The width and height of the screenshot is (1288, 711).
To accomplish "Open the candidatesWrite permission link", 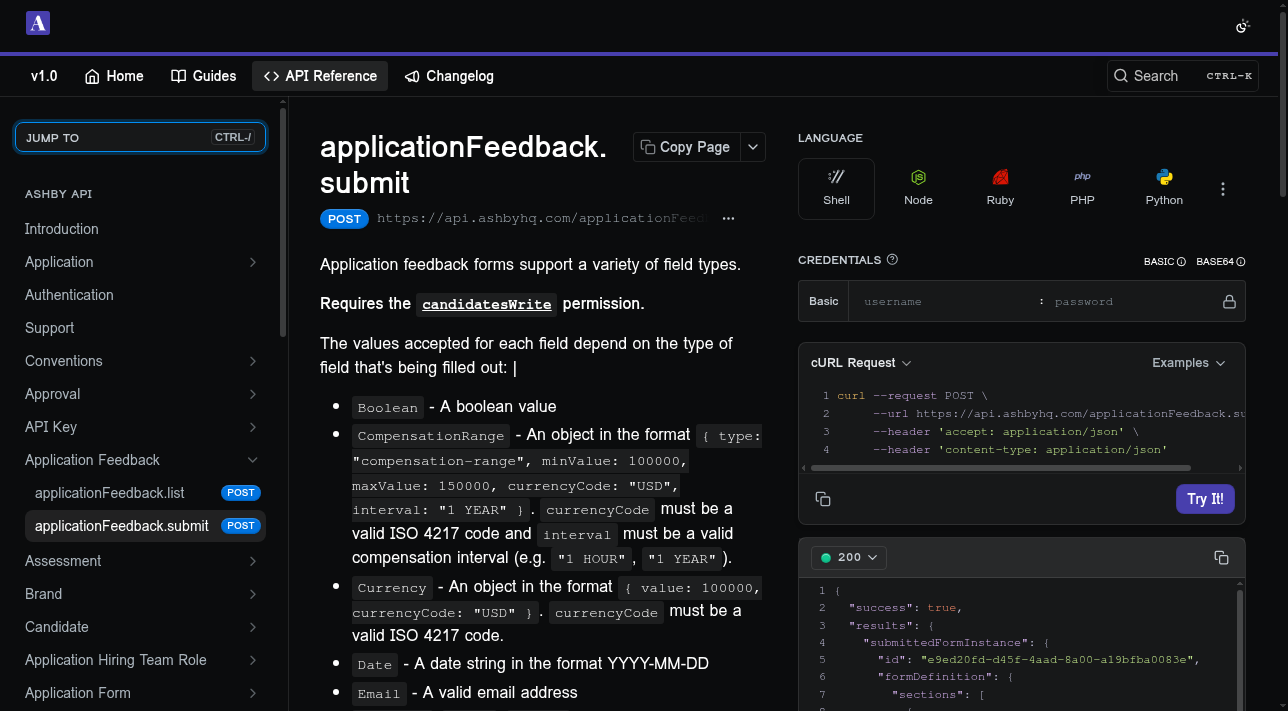I will pos(487,304).
